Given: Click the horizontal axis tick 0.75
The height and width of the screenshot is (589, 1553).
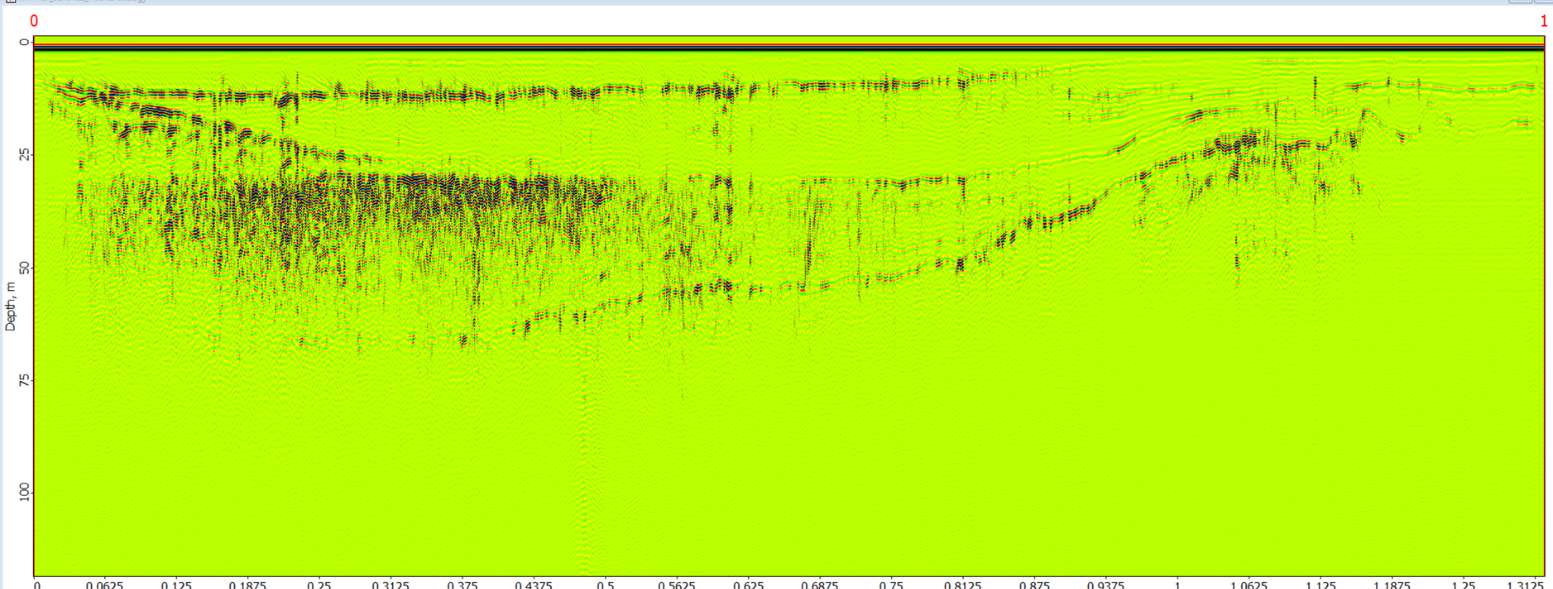Looking at the screenshot, I should tap(891, 584).
